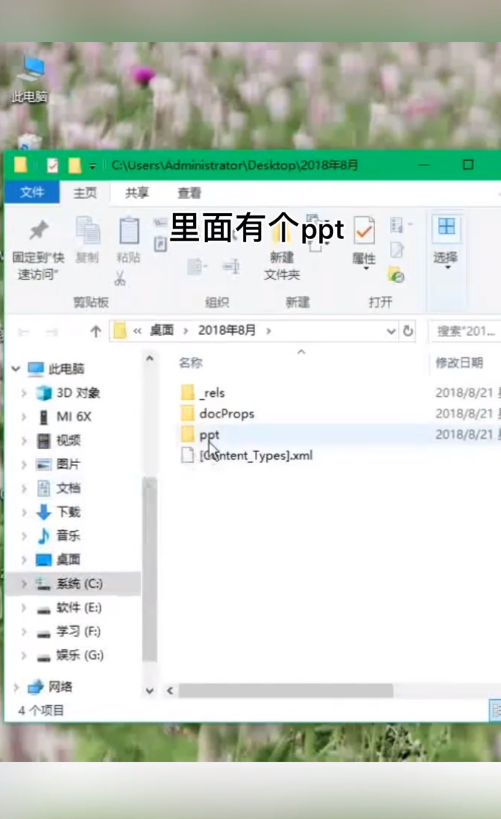Viewport: 501px width, 819px height.
Task: Switch to the 查看 ribbon tab
Action: tap(189, 193)
